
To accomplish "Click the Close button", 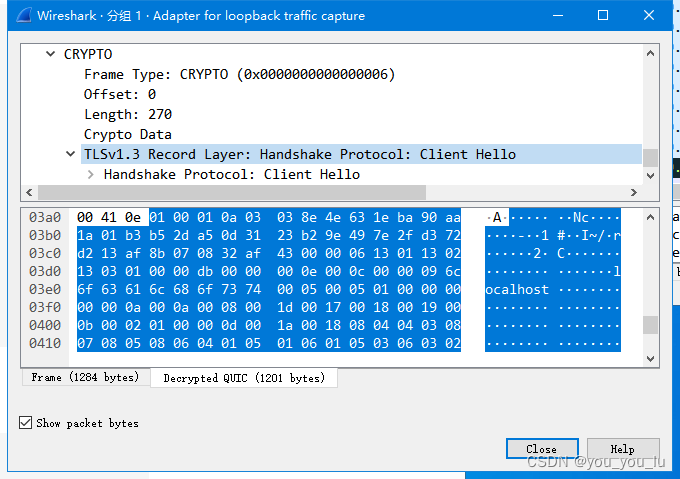I will (542, 449).
